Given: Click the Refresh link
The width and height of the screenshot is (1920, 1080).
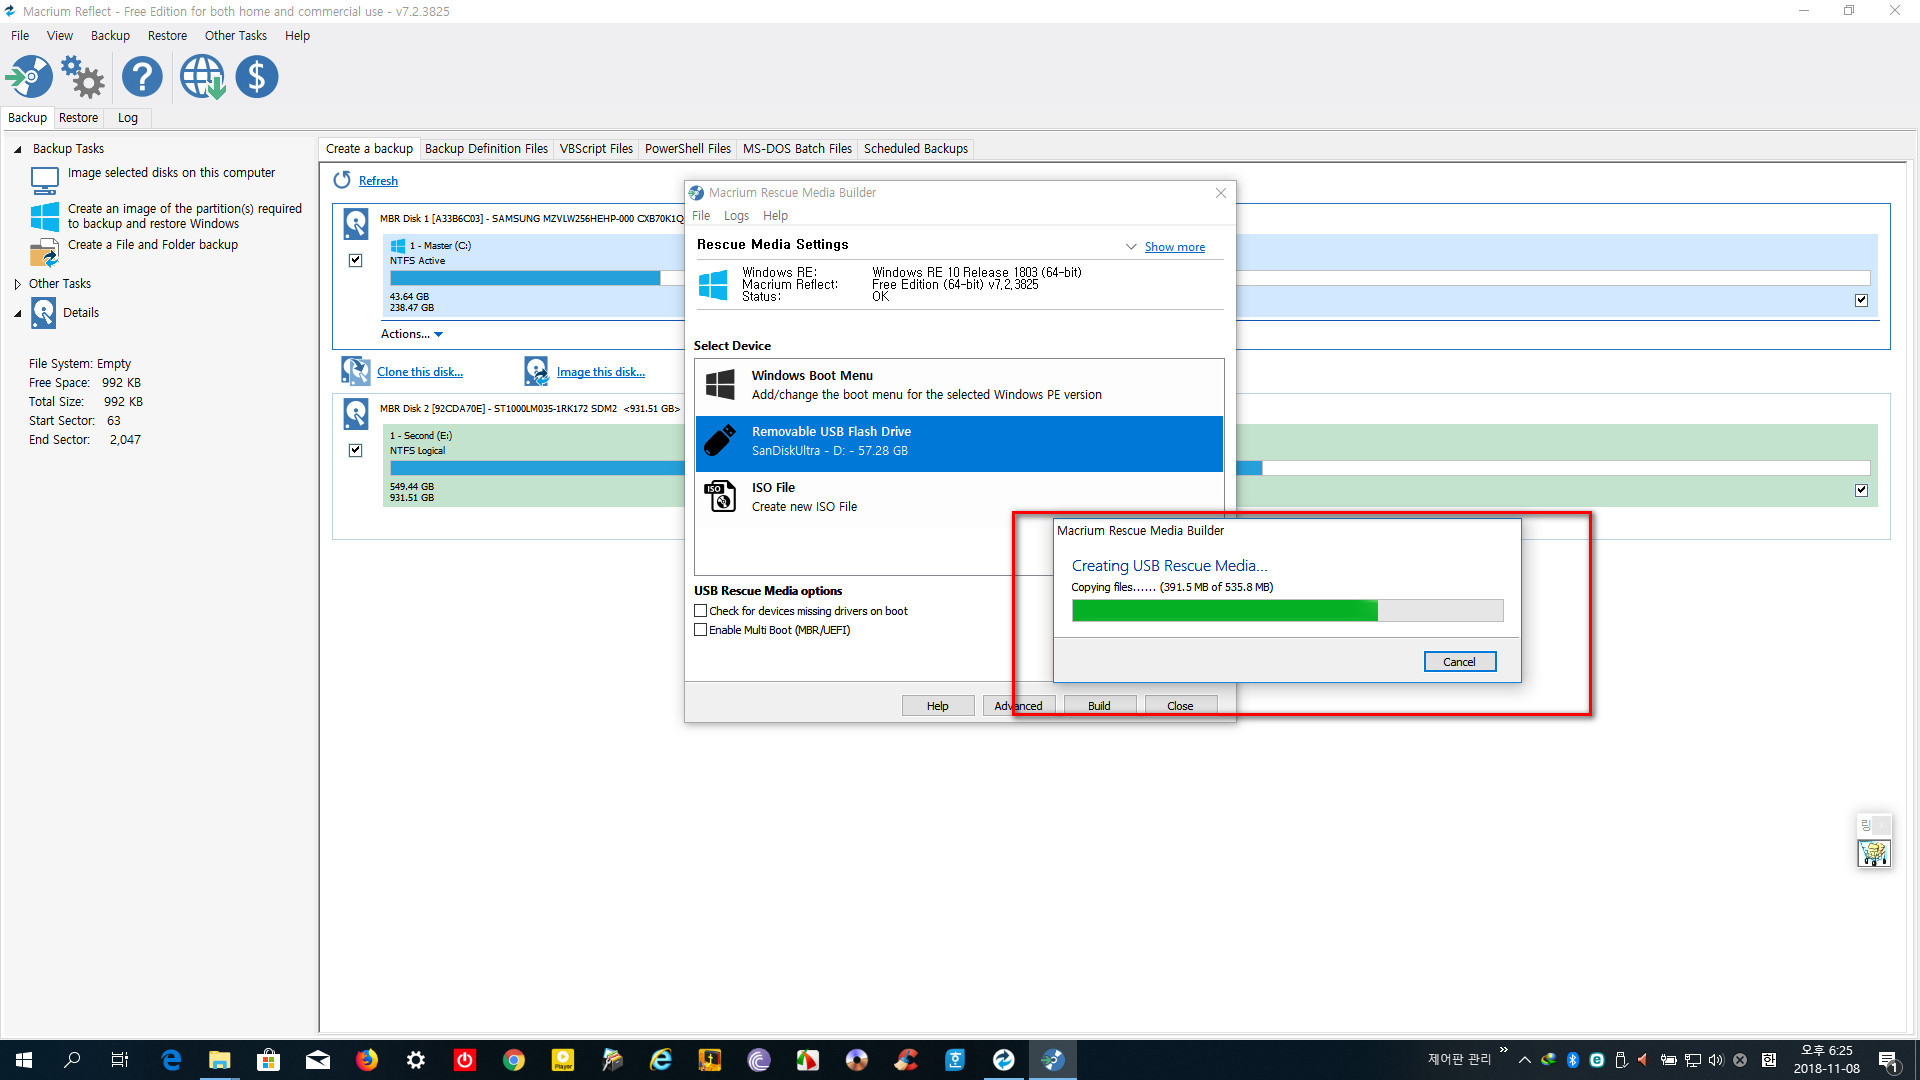Looking at the screenshot, I should point(378,181).
